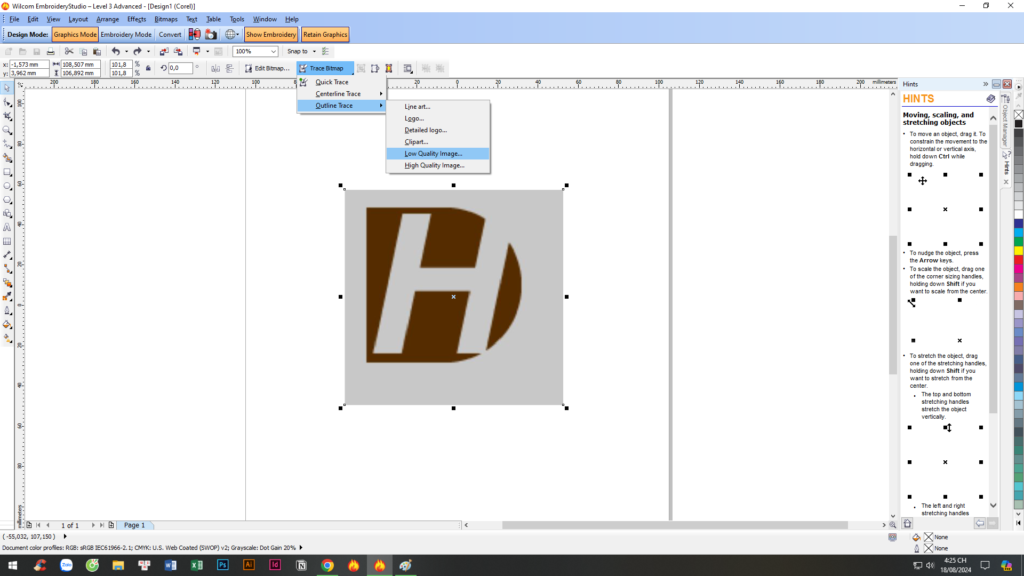1024x576 pixels.
Task: Click the Trace Bitmap button
Action: point(325,68)
